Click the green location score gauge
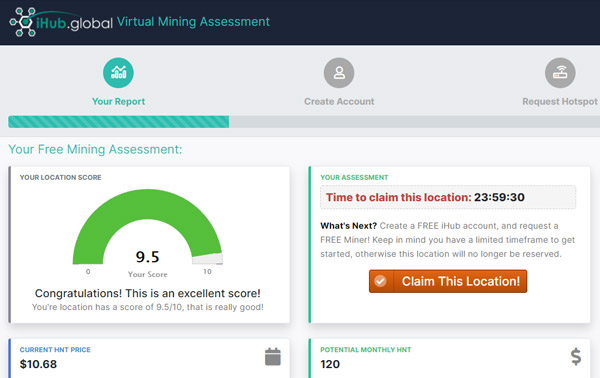600x378 pixels. pyautogui.click(x=147, y=226)
